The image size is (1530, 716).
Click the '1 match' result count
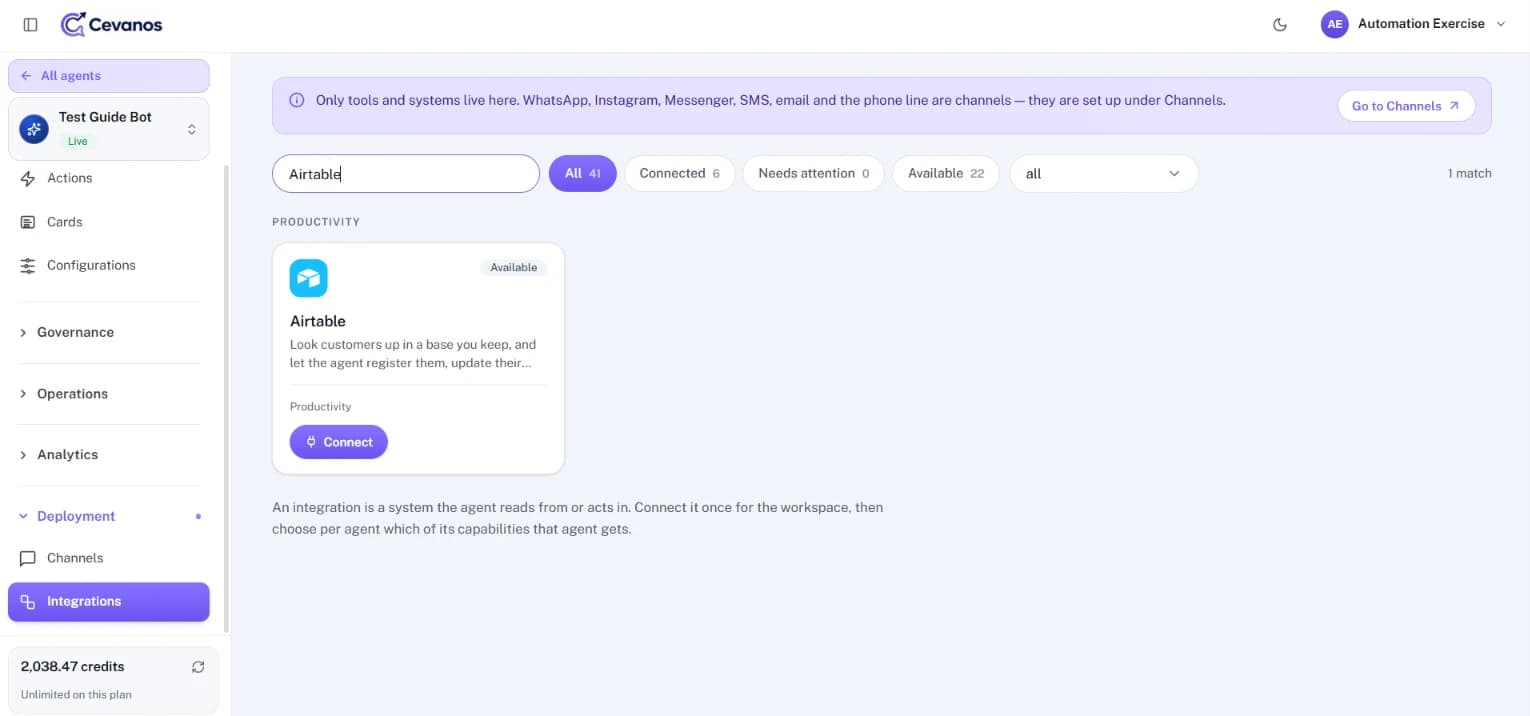pos(1469,174)
